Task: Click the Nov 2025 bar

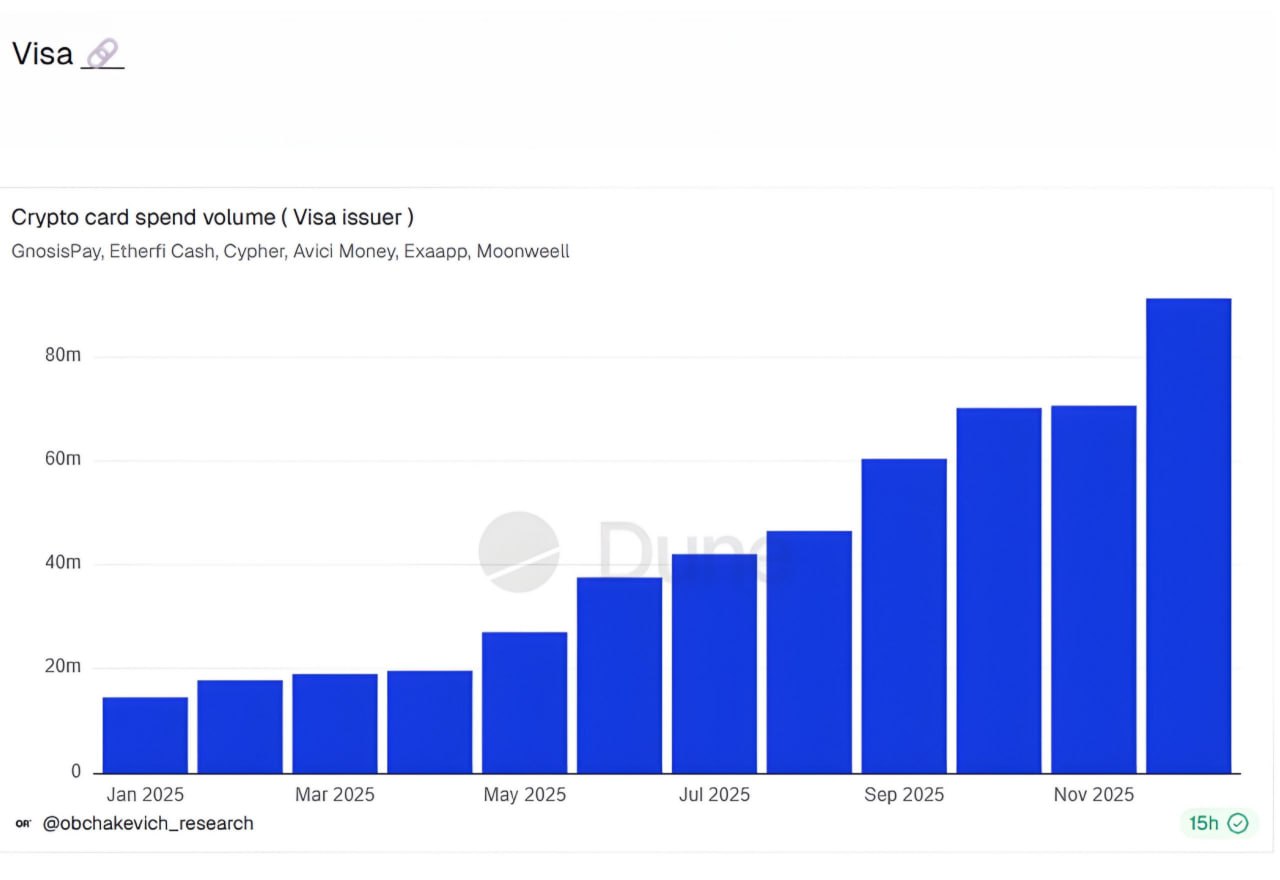Action: 1093,590
